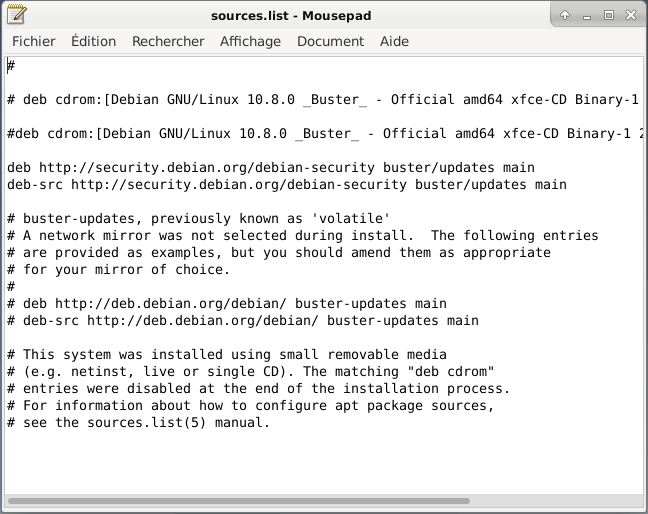The image size is (648, 514).
Task: Click '# This system was installed' line
Action: pyautogui.click(x=227, y=354)
